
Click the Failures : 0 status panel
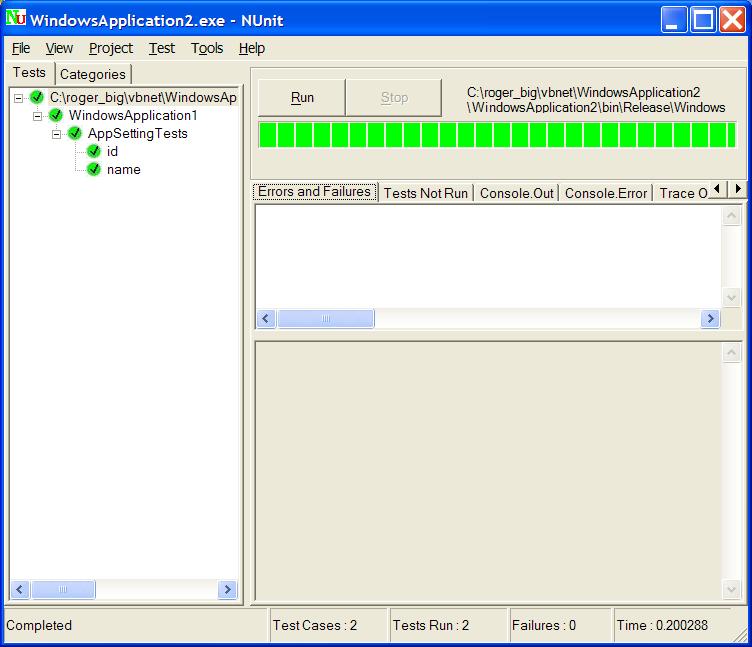(x=560, y=625)
